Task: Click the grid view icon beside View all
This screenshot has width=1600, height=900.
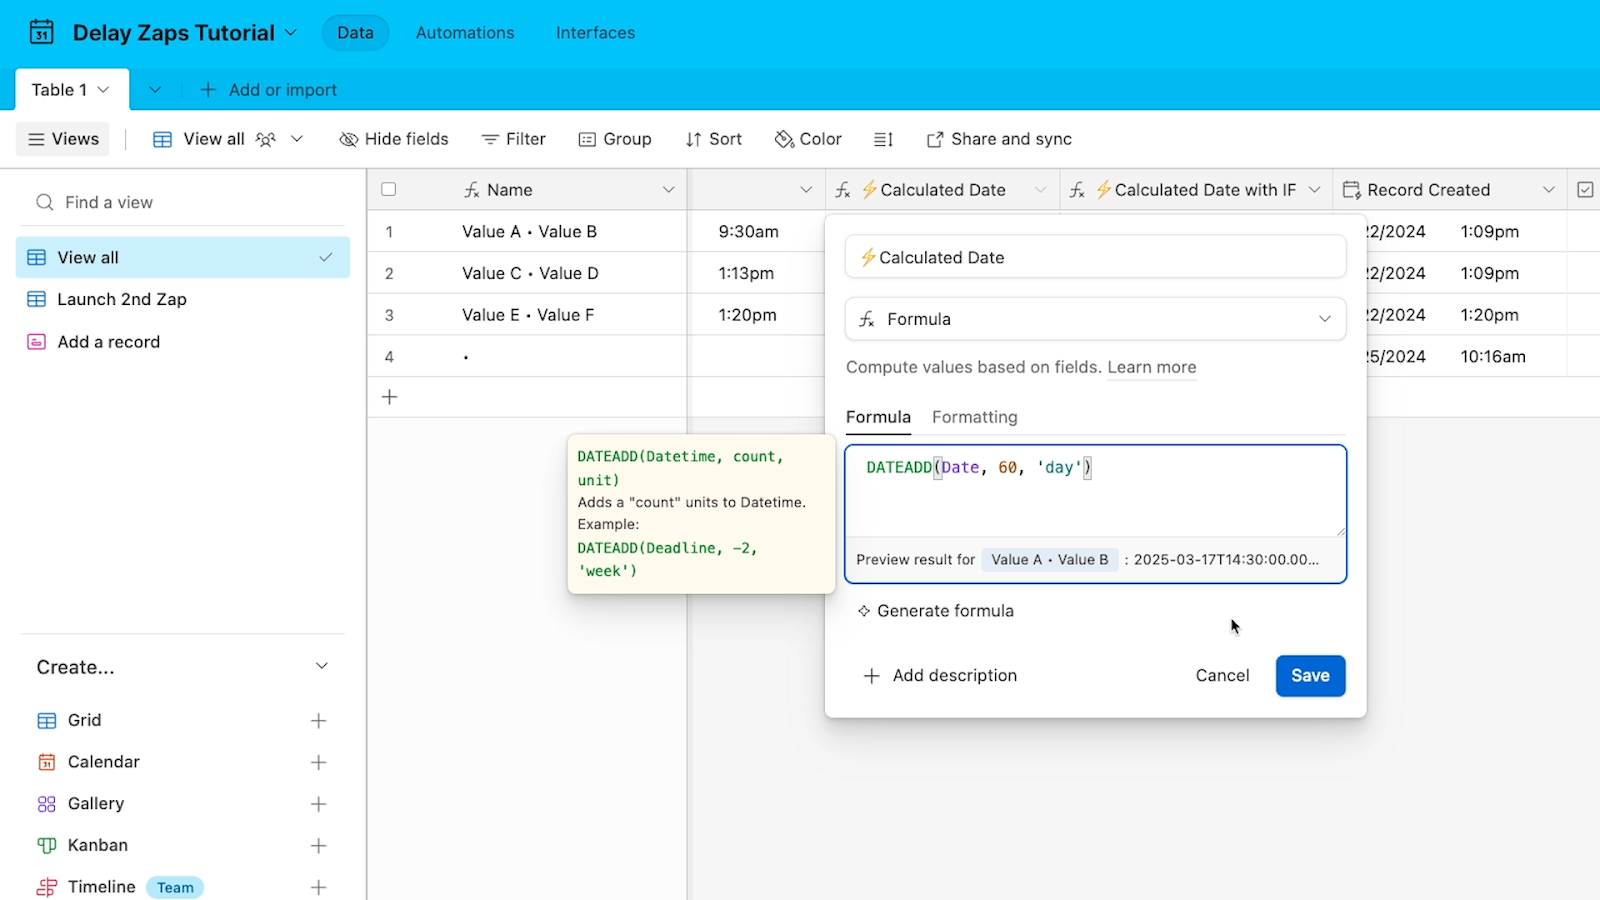Action: pos(162,140)
